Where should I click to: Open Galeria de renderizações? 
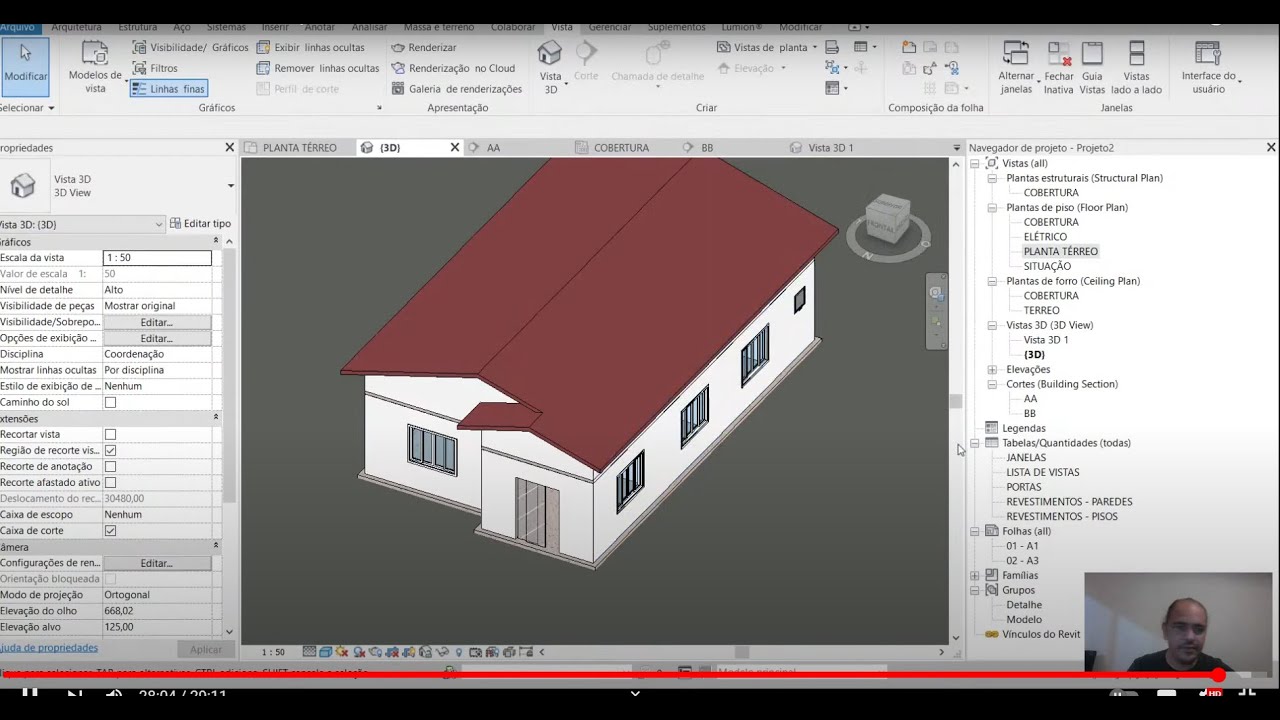(456, 89)
